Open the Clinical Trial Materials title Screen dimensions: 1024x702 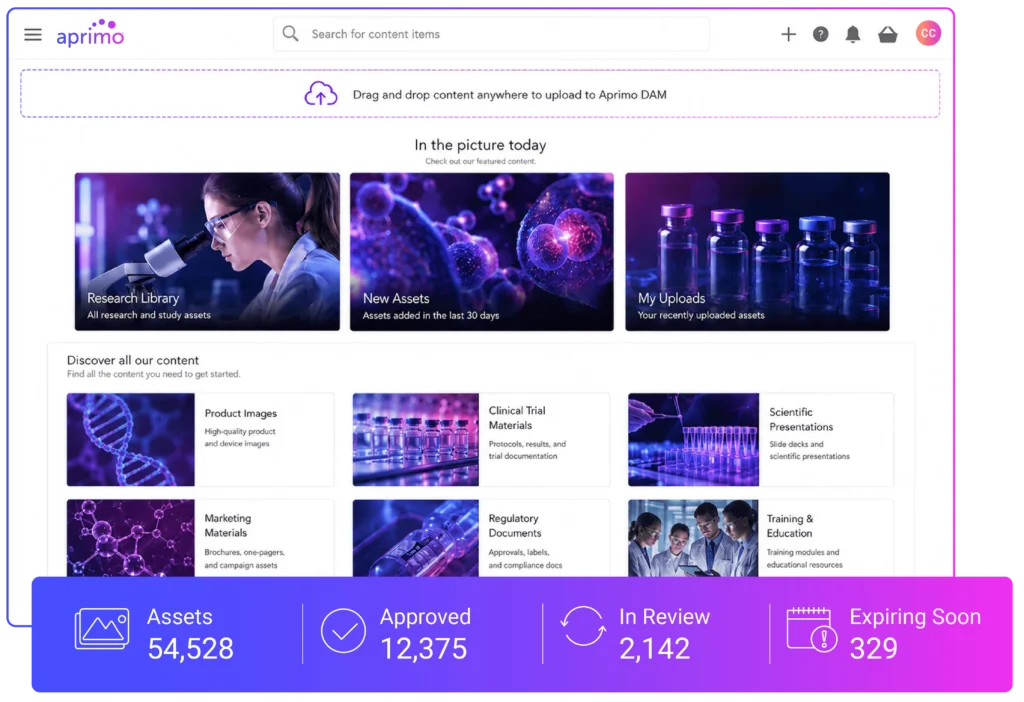[x=517, y=418]
